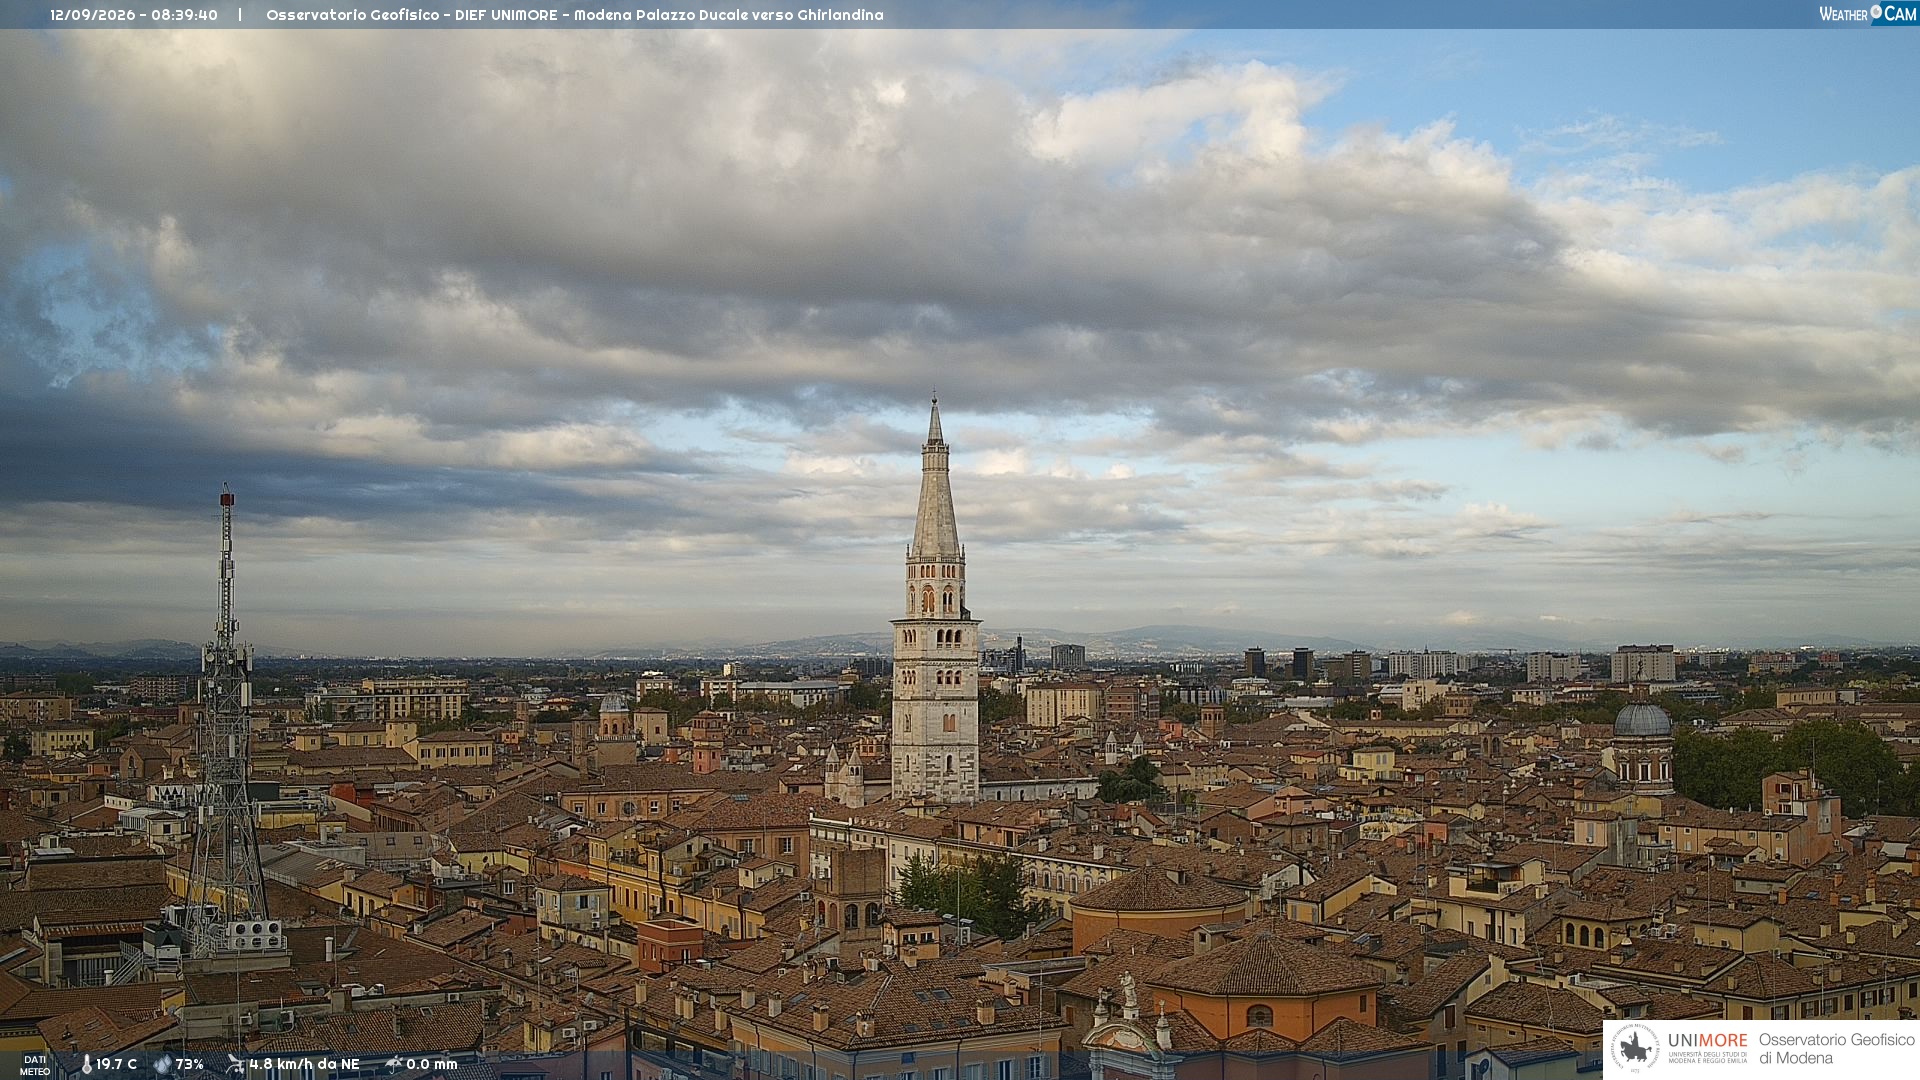Viewport: 1920px width, 1080px height.
Task: Click the WeatherCam lens icon
Action: 1876,12
